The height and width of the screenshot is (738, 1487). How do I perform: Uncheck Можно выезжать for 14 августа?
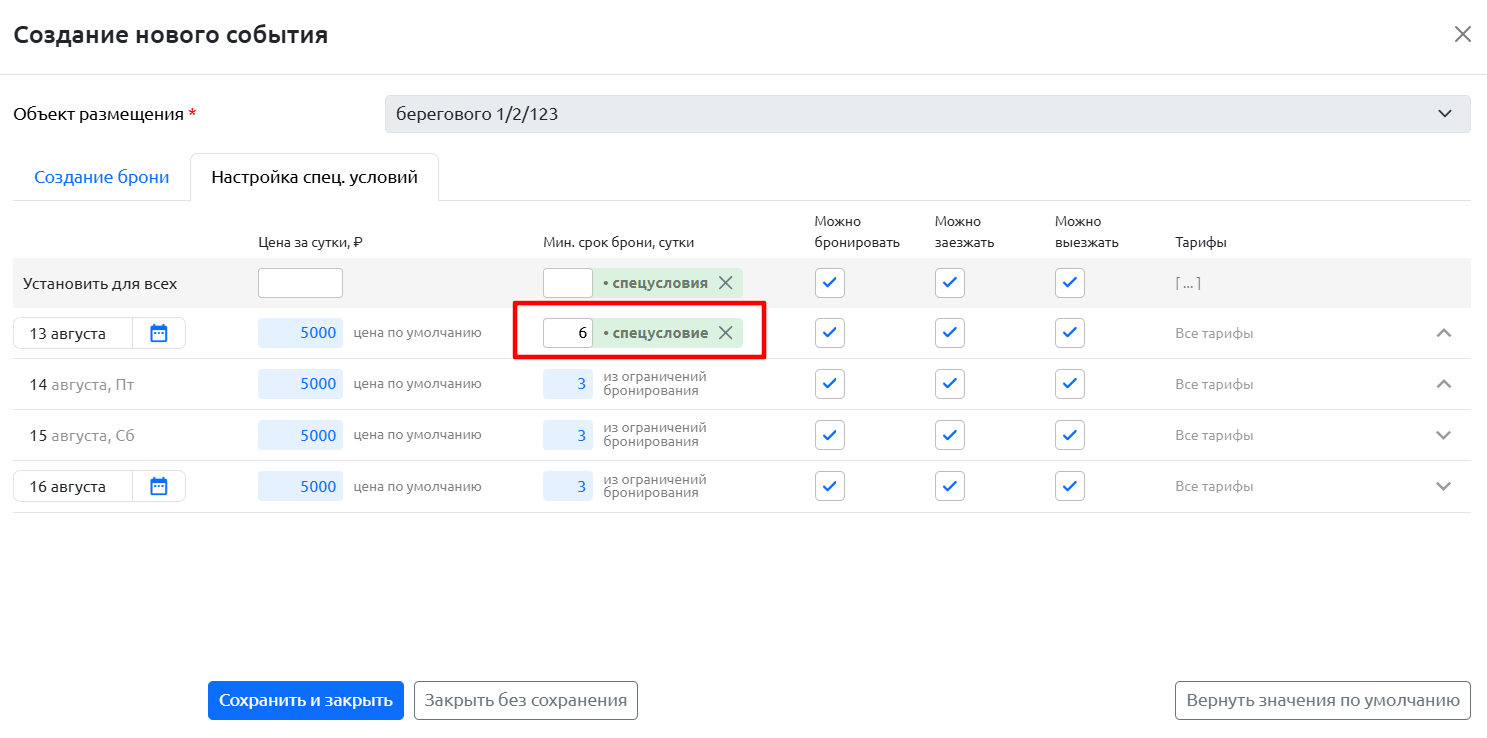pos(1070,384)
